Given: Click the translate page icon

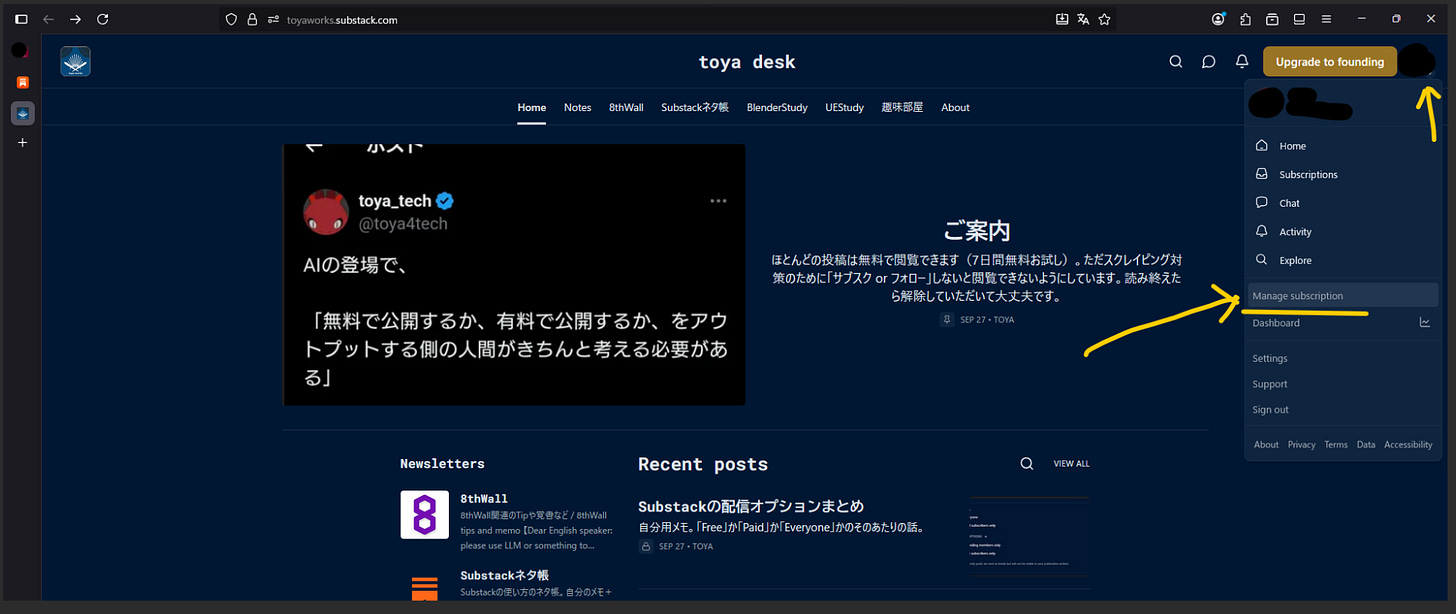Looking at the screenshot, I should 1083,19.
